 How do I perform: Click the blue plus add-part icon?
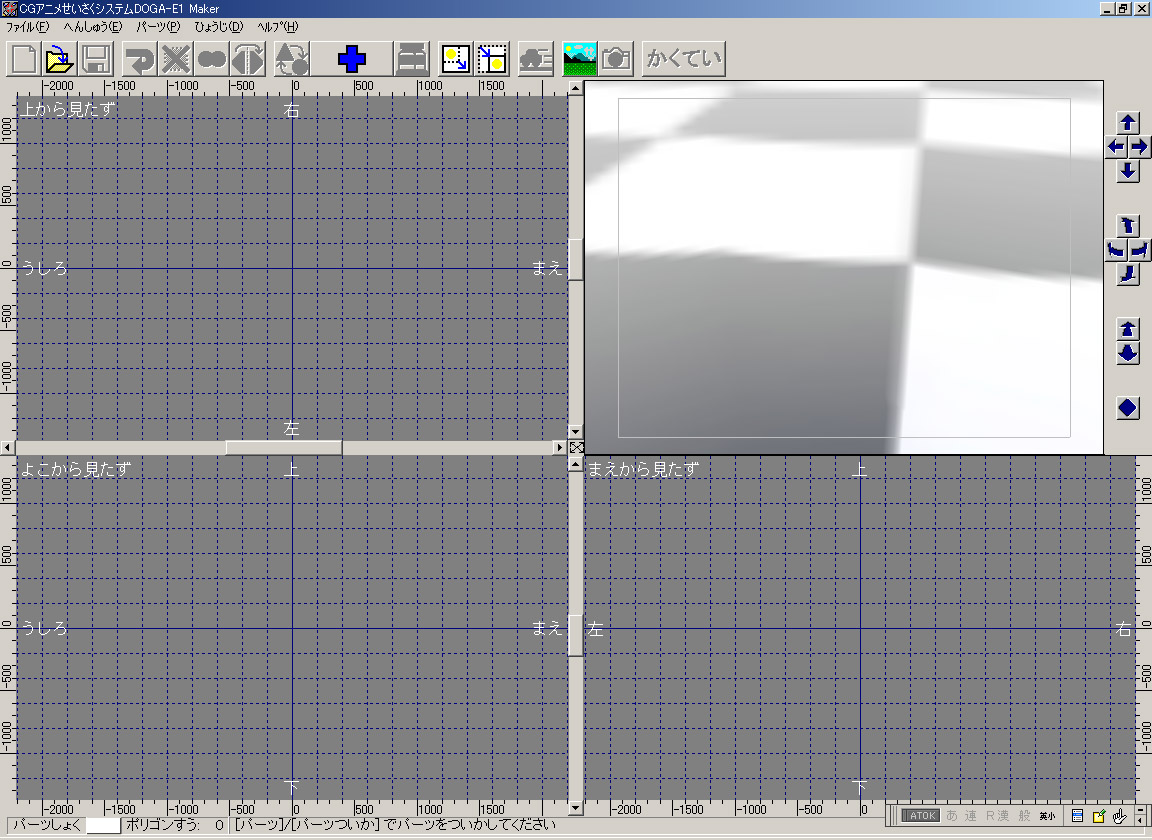[x=352, y=59]
